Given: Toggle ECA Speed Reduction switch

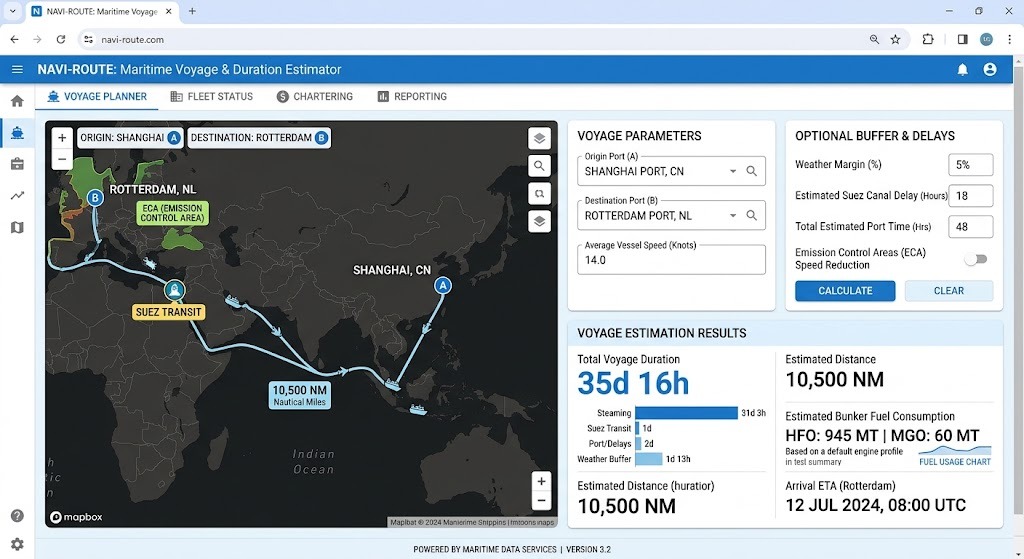Looking at the screenshot, I should click(x=976, y=259).
